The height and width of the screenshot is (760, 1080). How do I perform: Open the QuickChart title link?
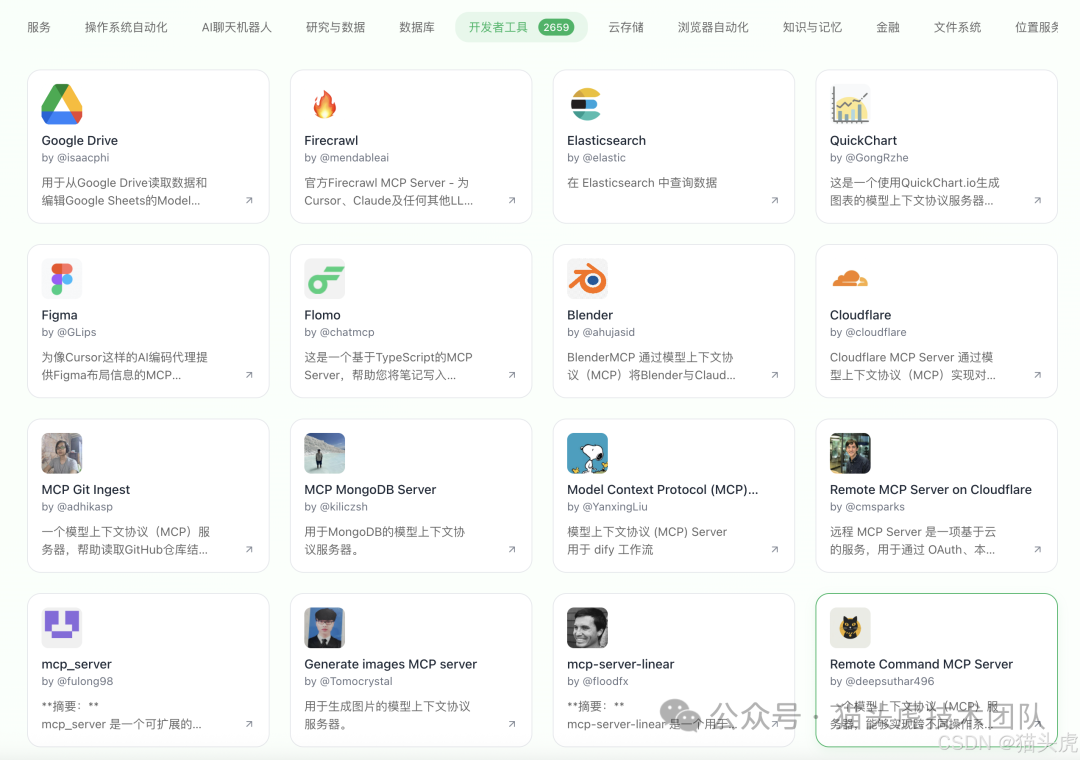tap(863, 141)
